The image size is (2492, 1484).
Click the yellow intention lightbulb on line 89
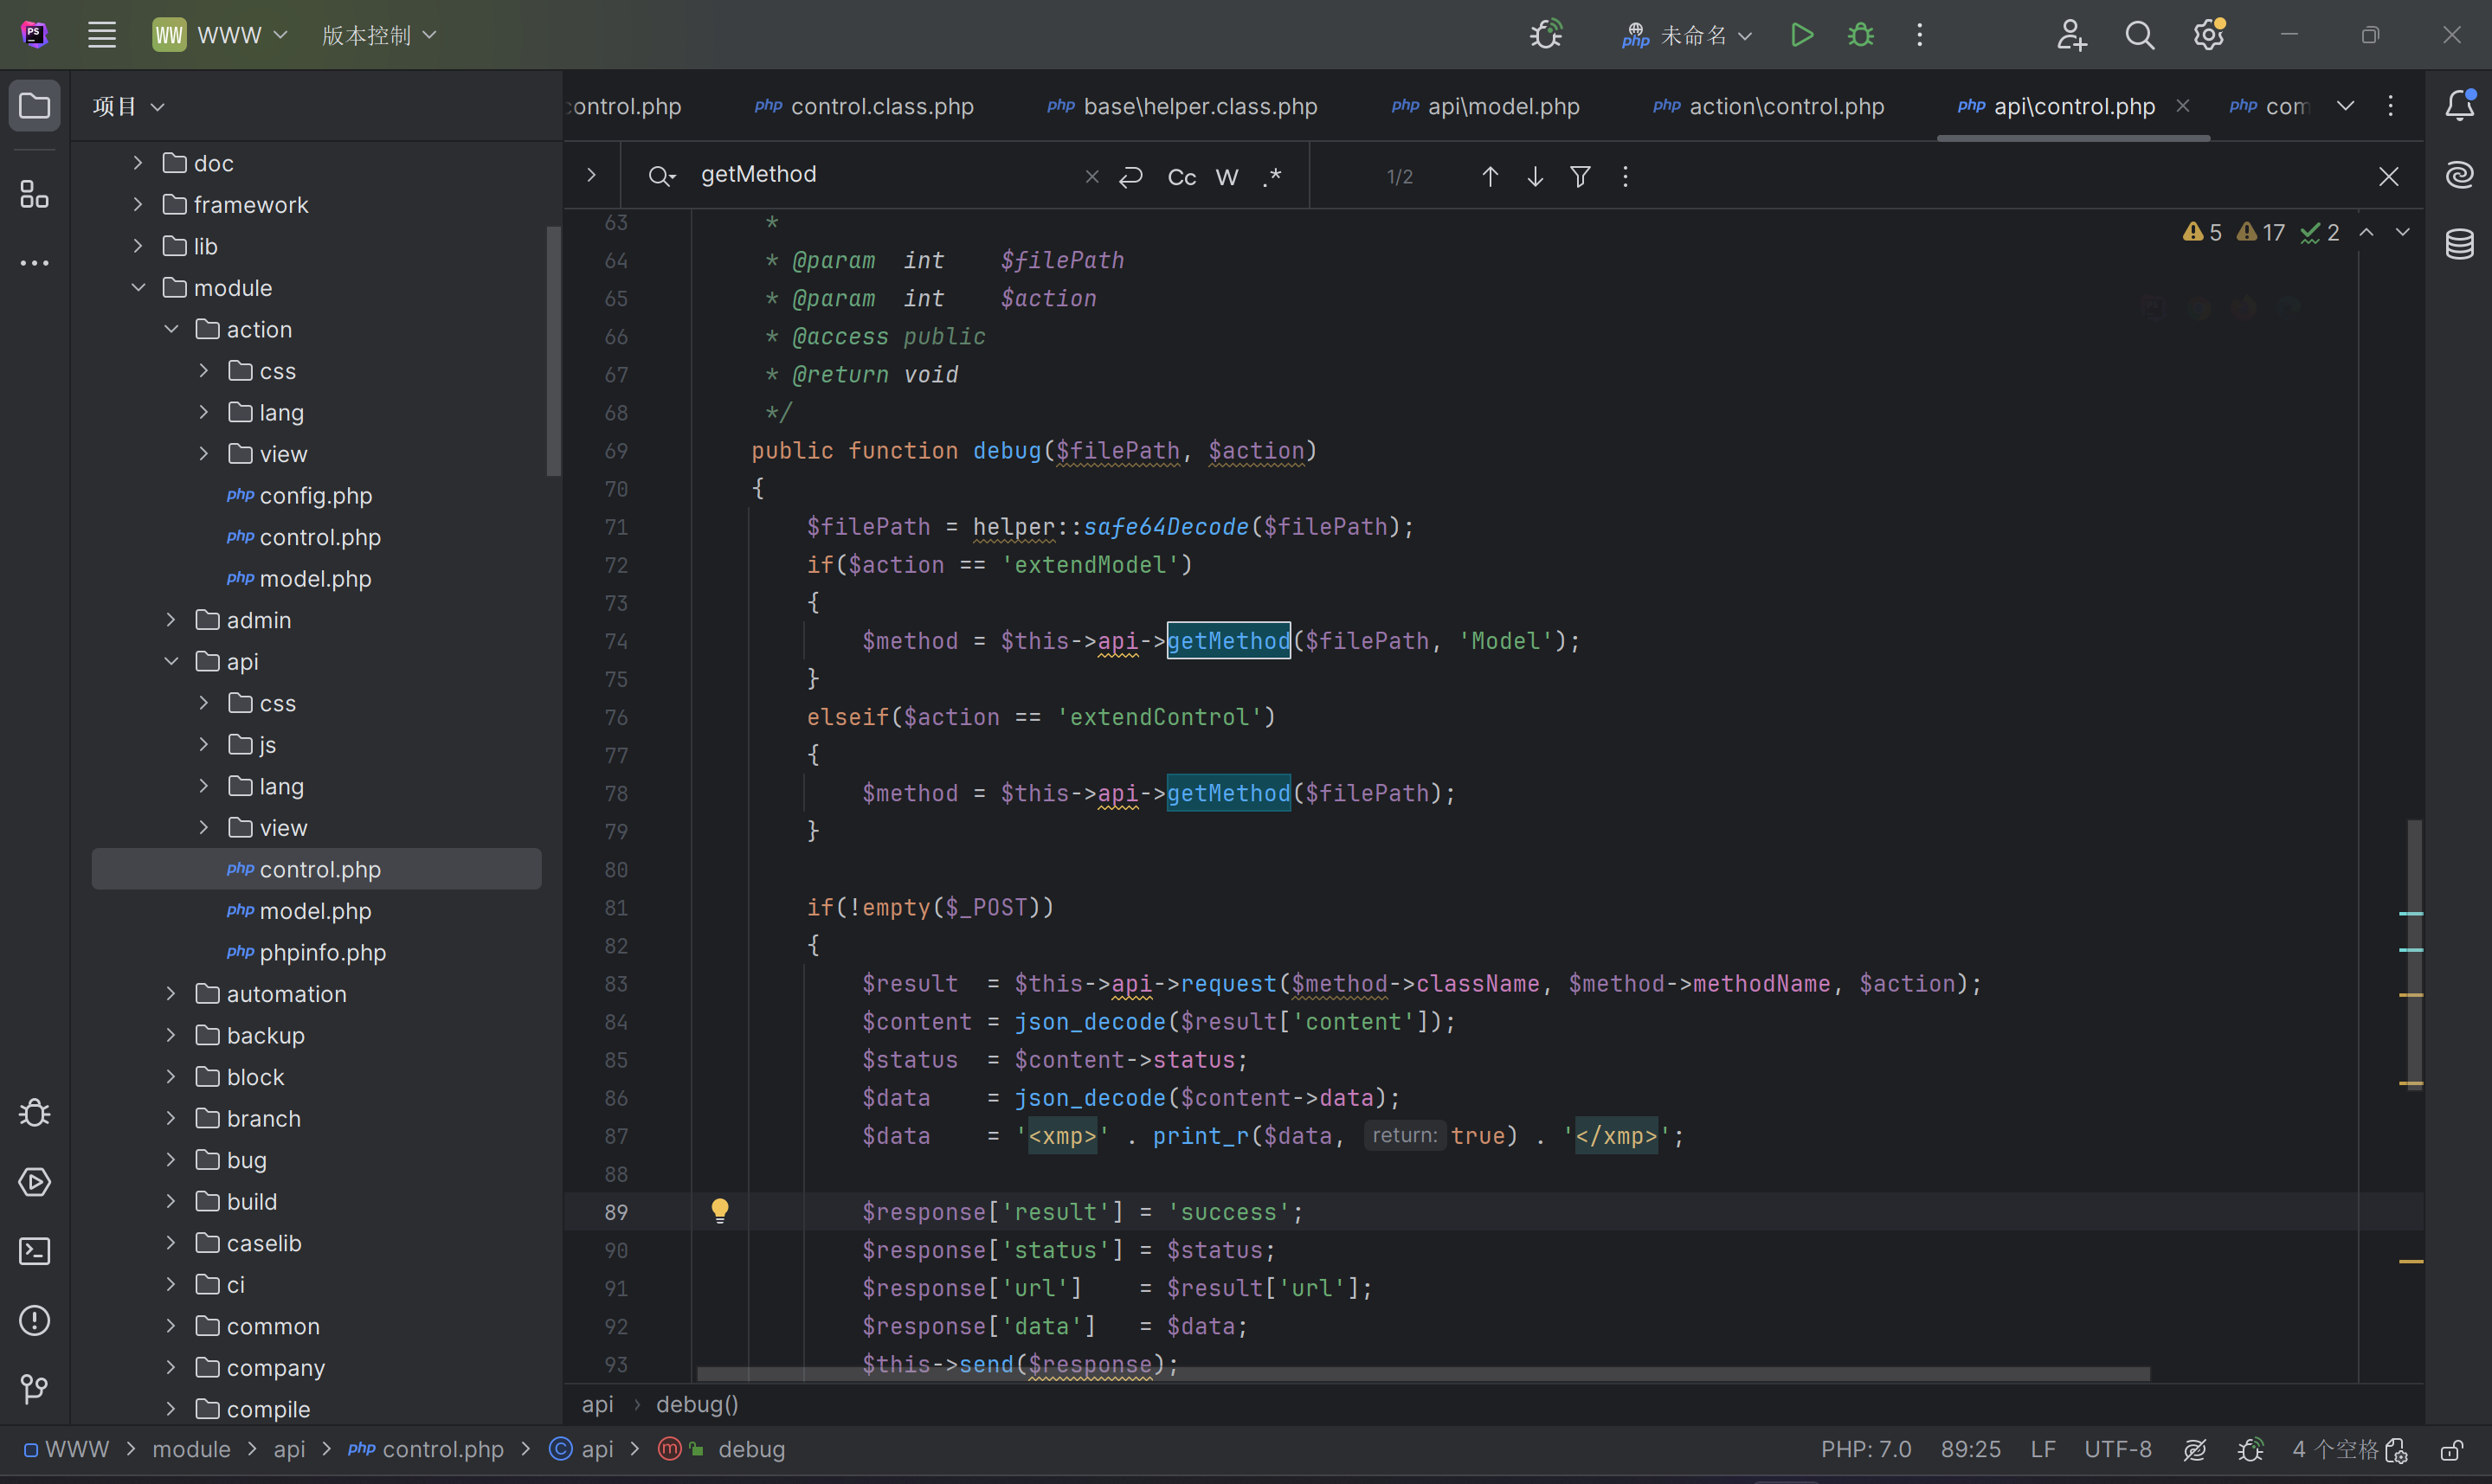(719, 1211)
